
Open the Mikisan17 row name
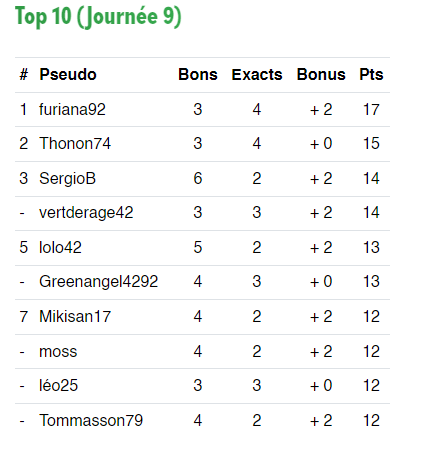[75, 316]
